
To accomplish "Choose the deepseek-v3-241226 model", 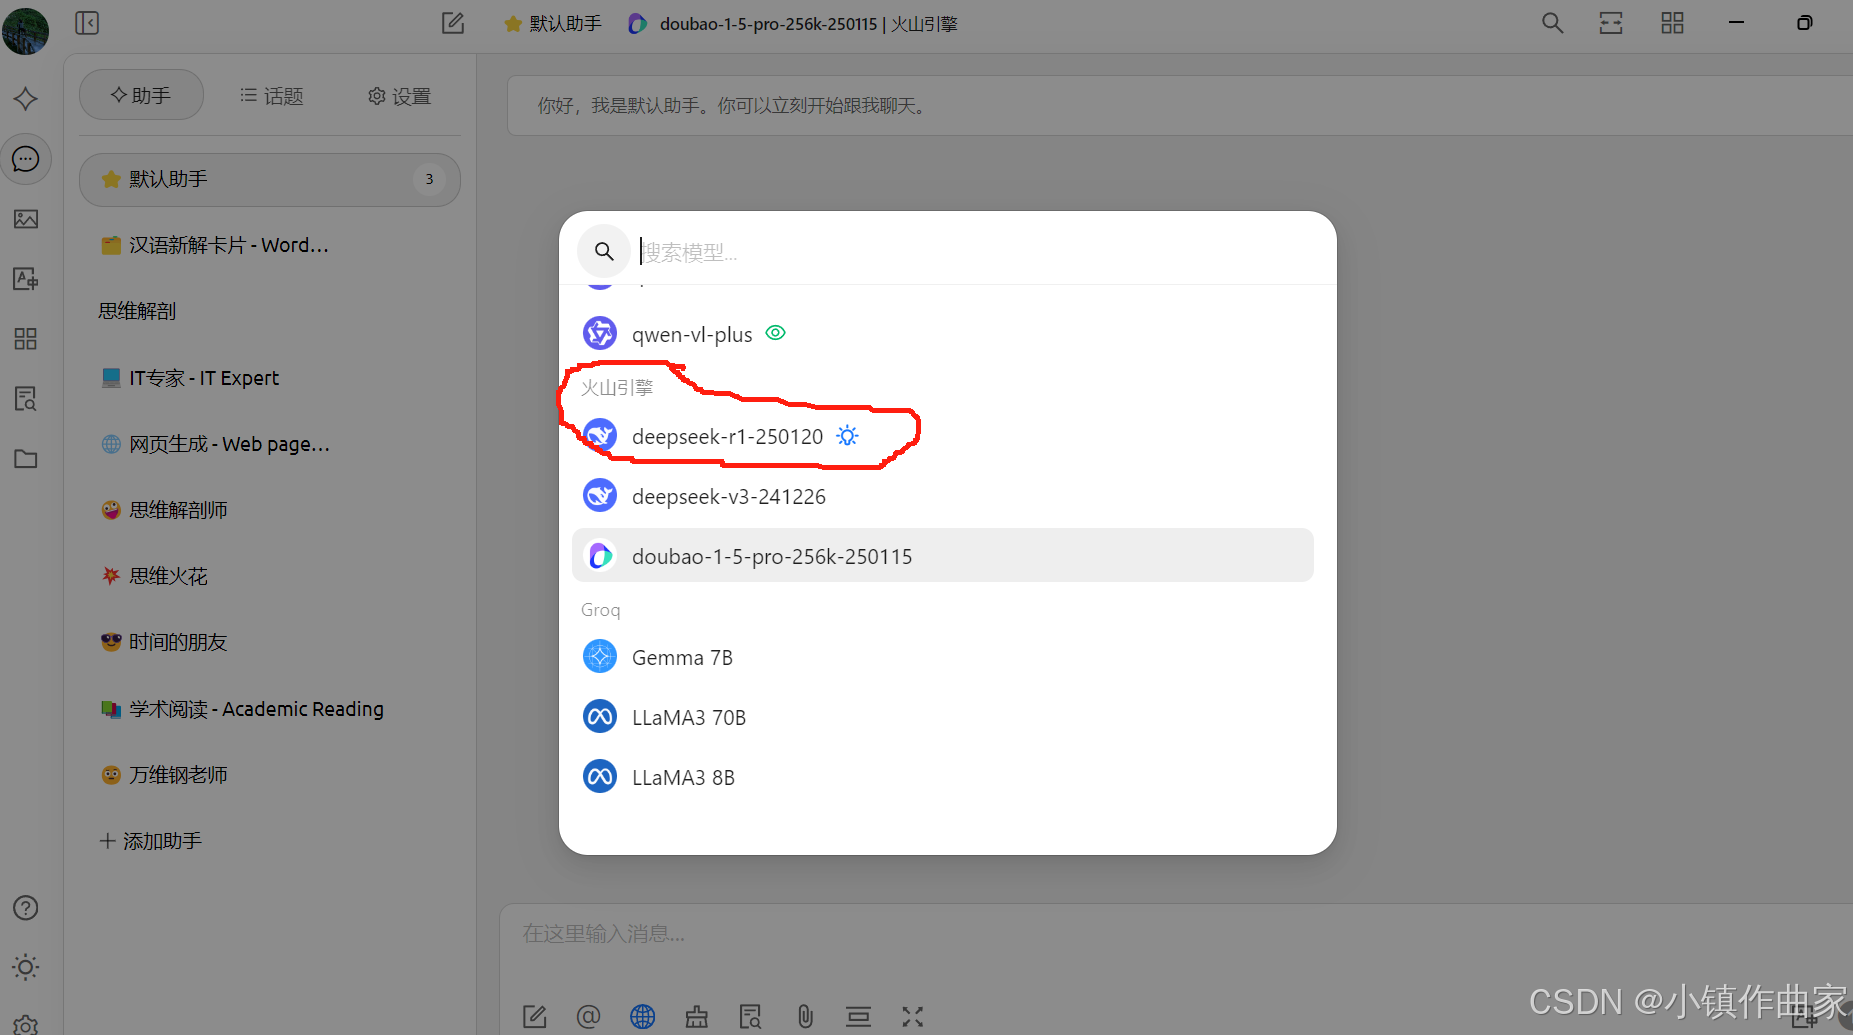I will click(942, 496).
